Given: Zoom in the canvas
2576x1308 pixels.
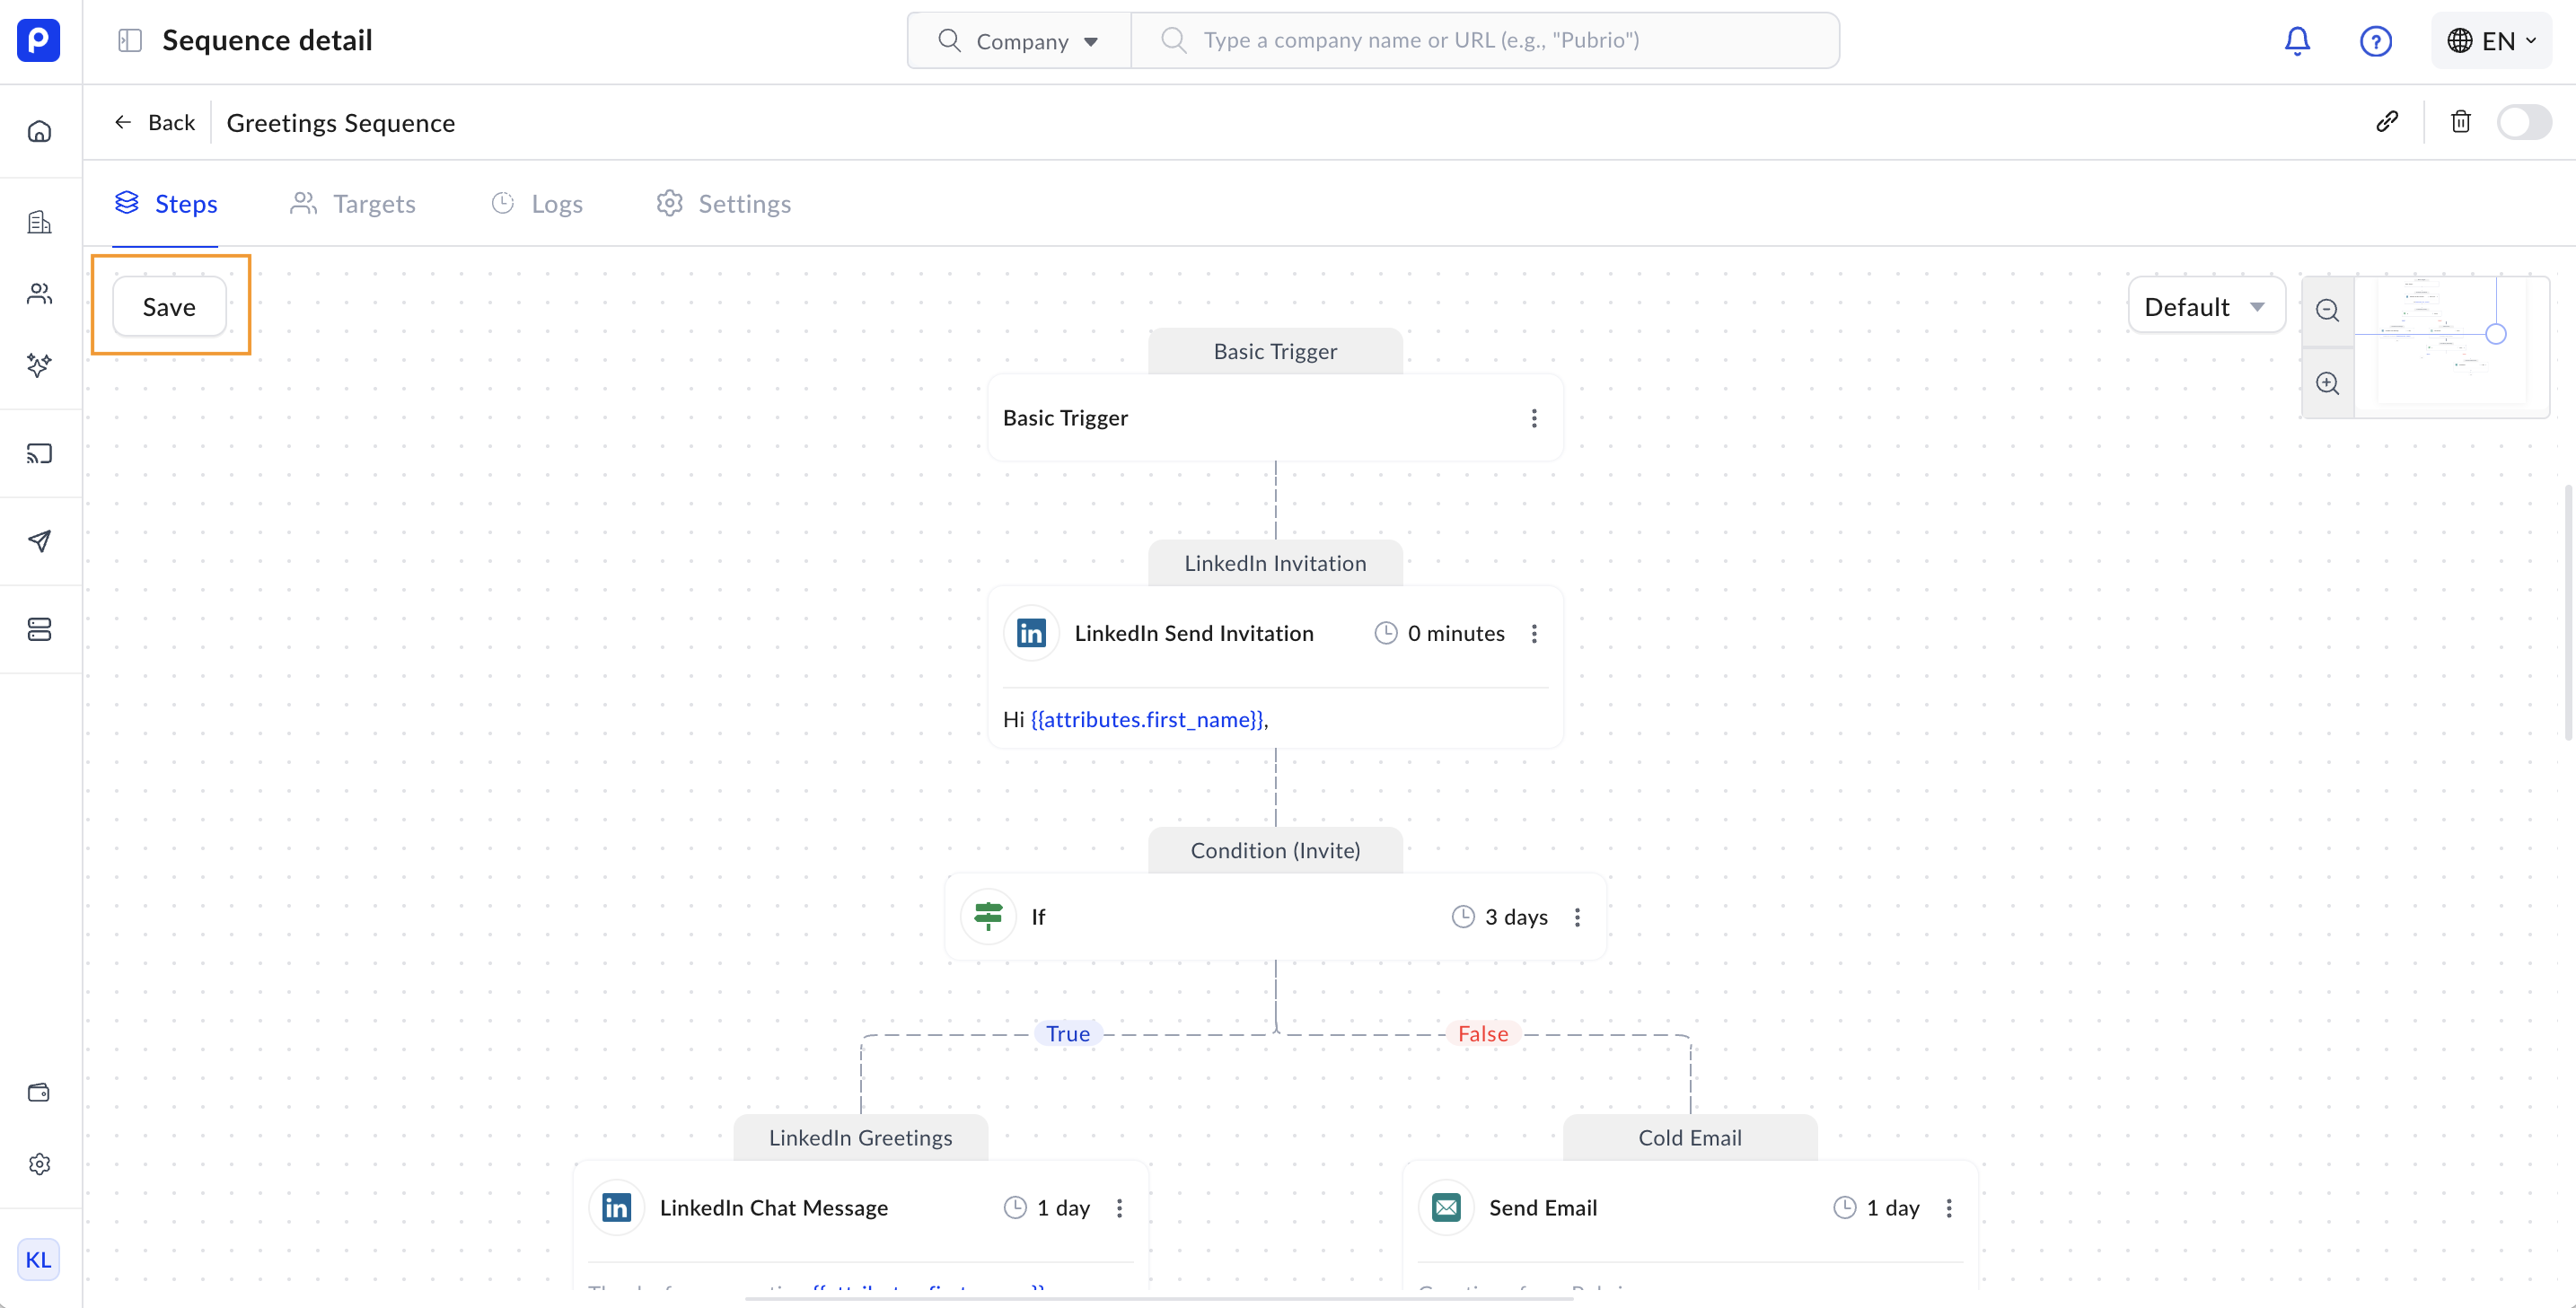Looking at the screenshot, I should (x=2328, y=383).
